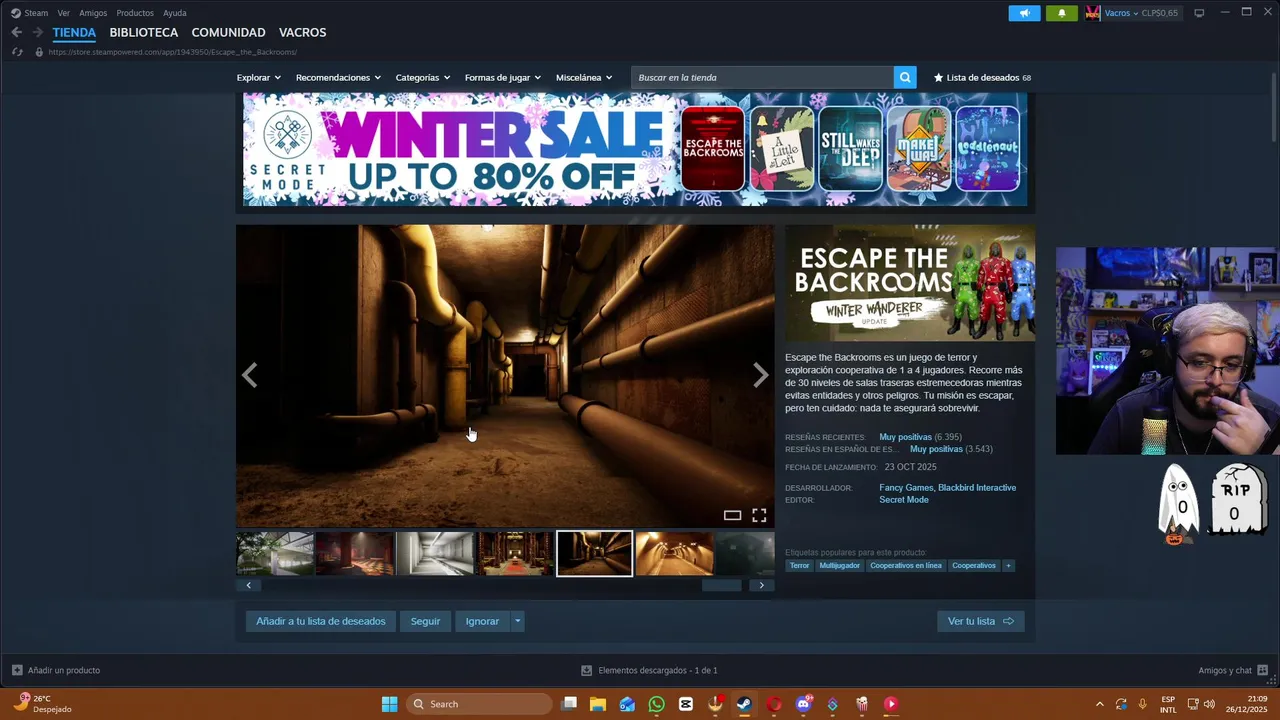
Task: Click the Ignorar button
Action: 482,621
